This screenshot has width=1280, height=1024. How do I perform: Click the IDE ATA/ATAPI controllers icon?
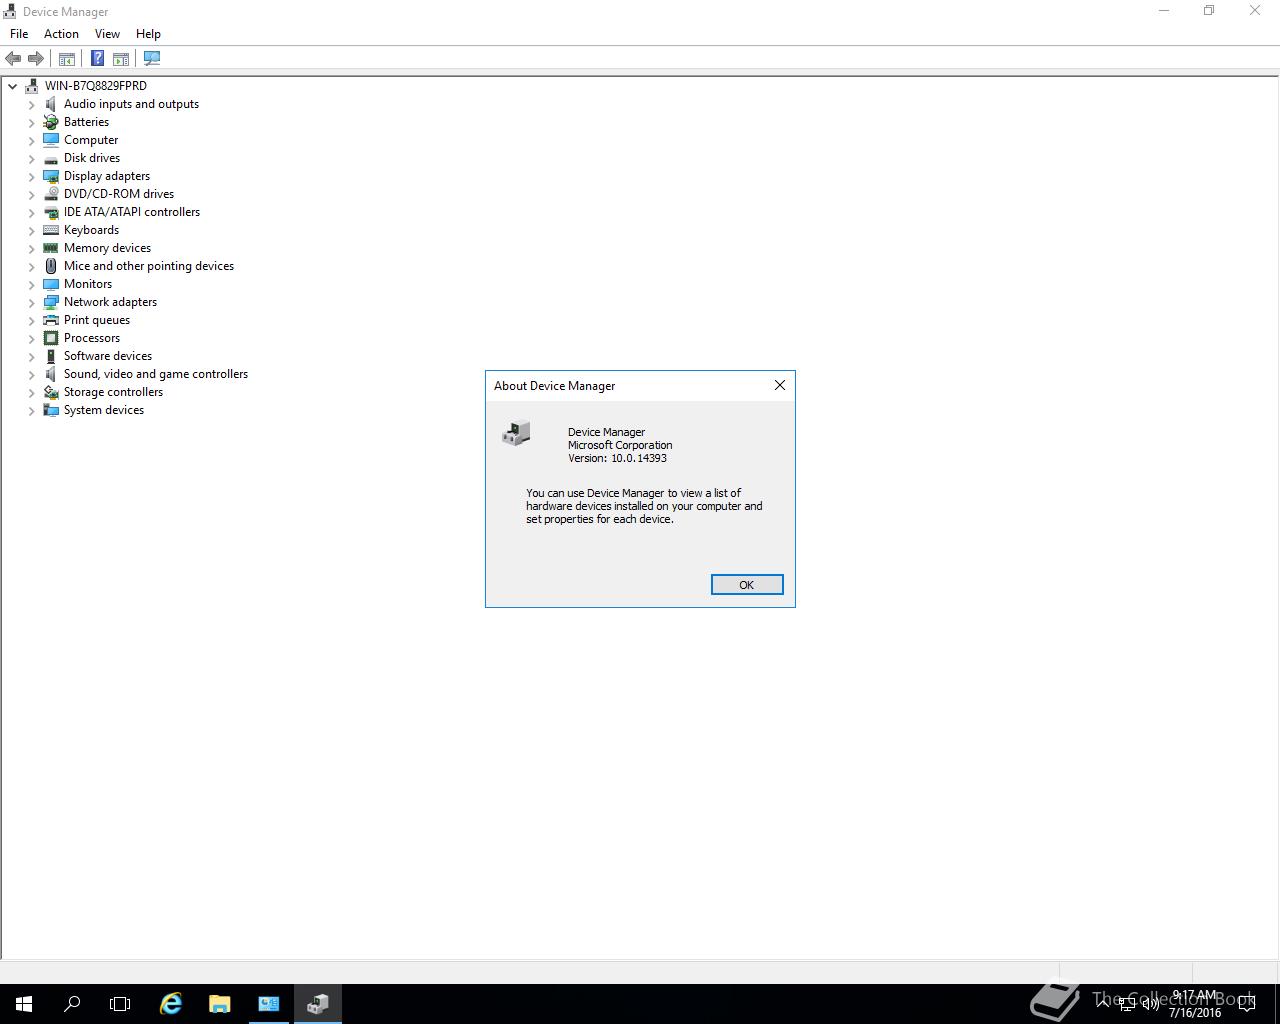pyautogui.click(x=51, y=212)
